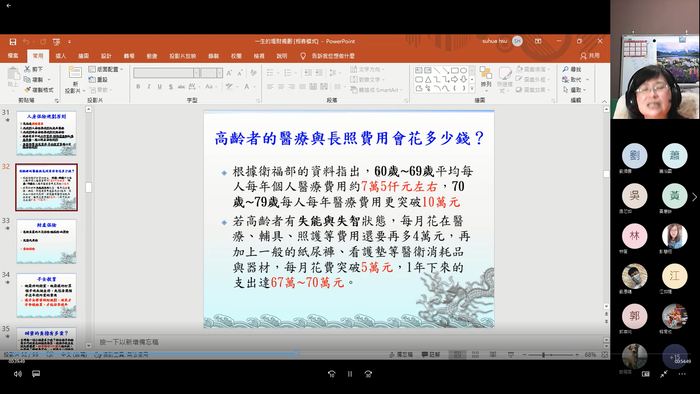
Task: Expand the Copy options arrow
Action: click(49, 80)
